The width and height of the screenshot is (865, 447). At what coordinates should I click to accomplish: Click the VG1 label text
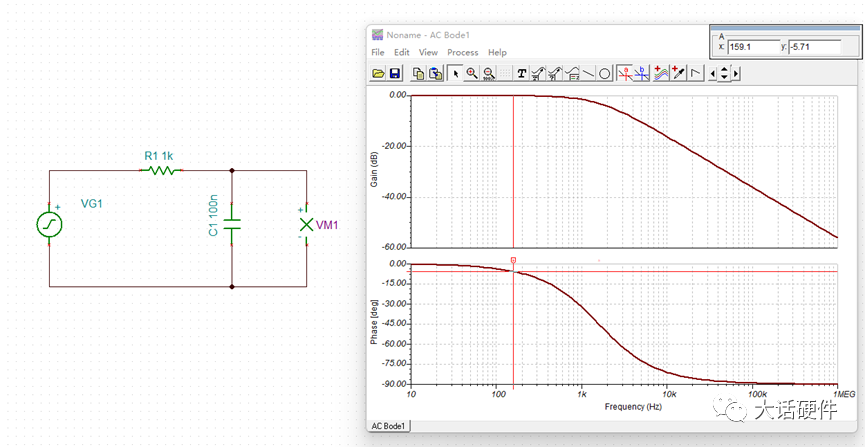92,204
